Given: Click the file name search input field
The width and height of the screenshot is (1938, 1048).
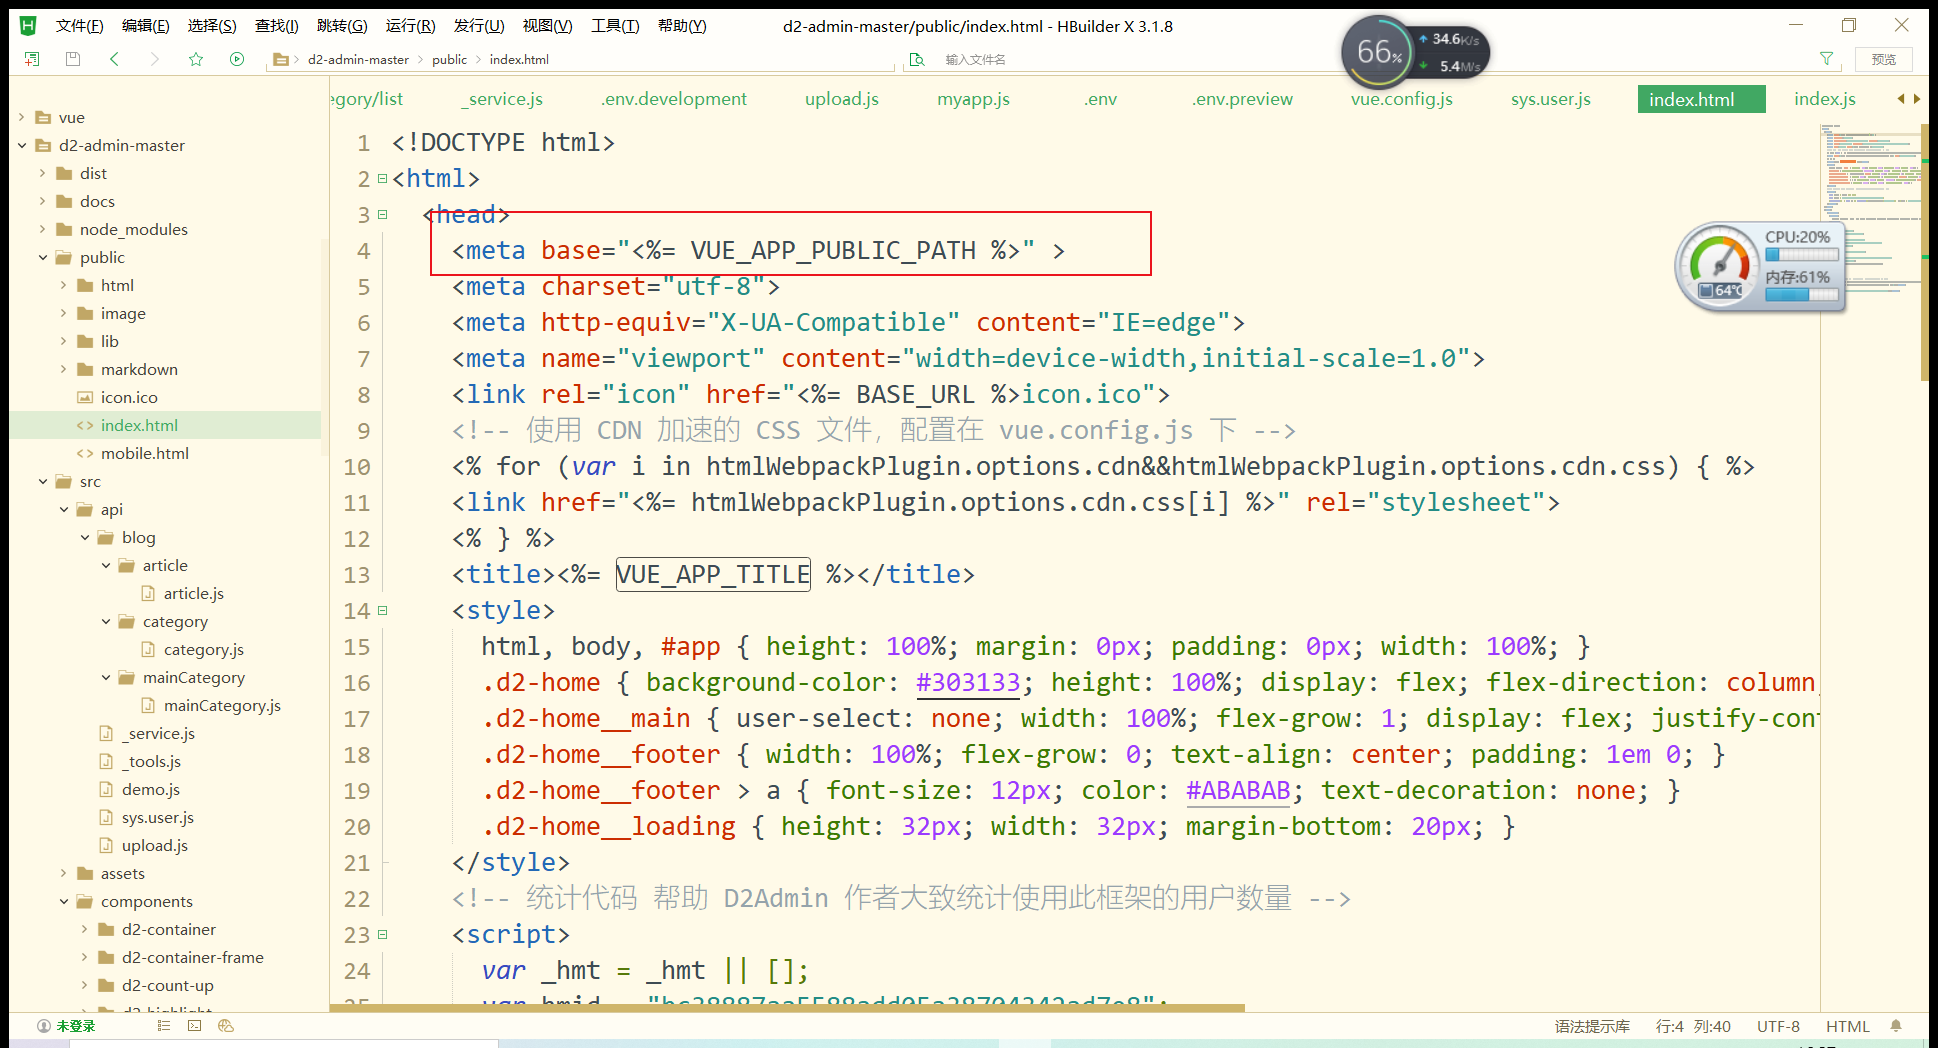Looking at the screenshot, I should 1360,60.
